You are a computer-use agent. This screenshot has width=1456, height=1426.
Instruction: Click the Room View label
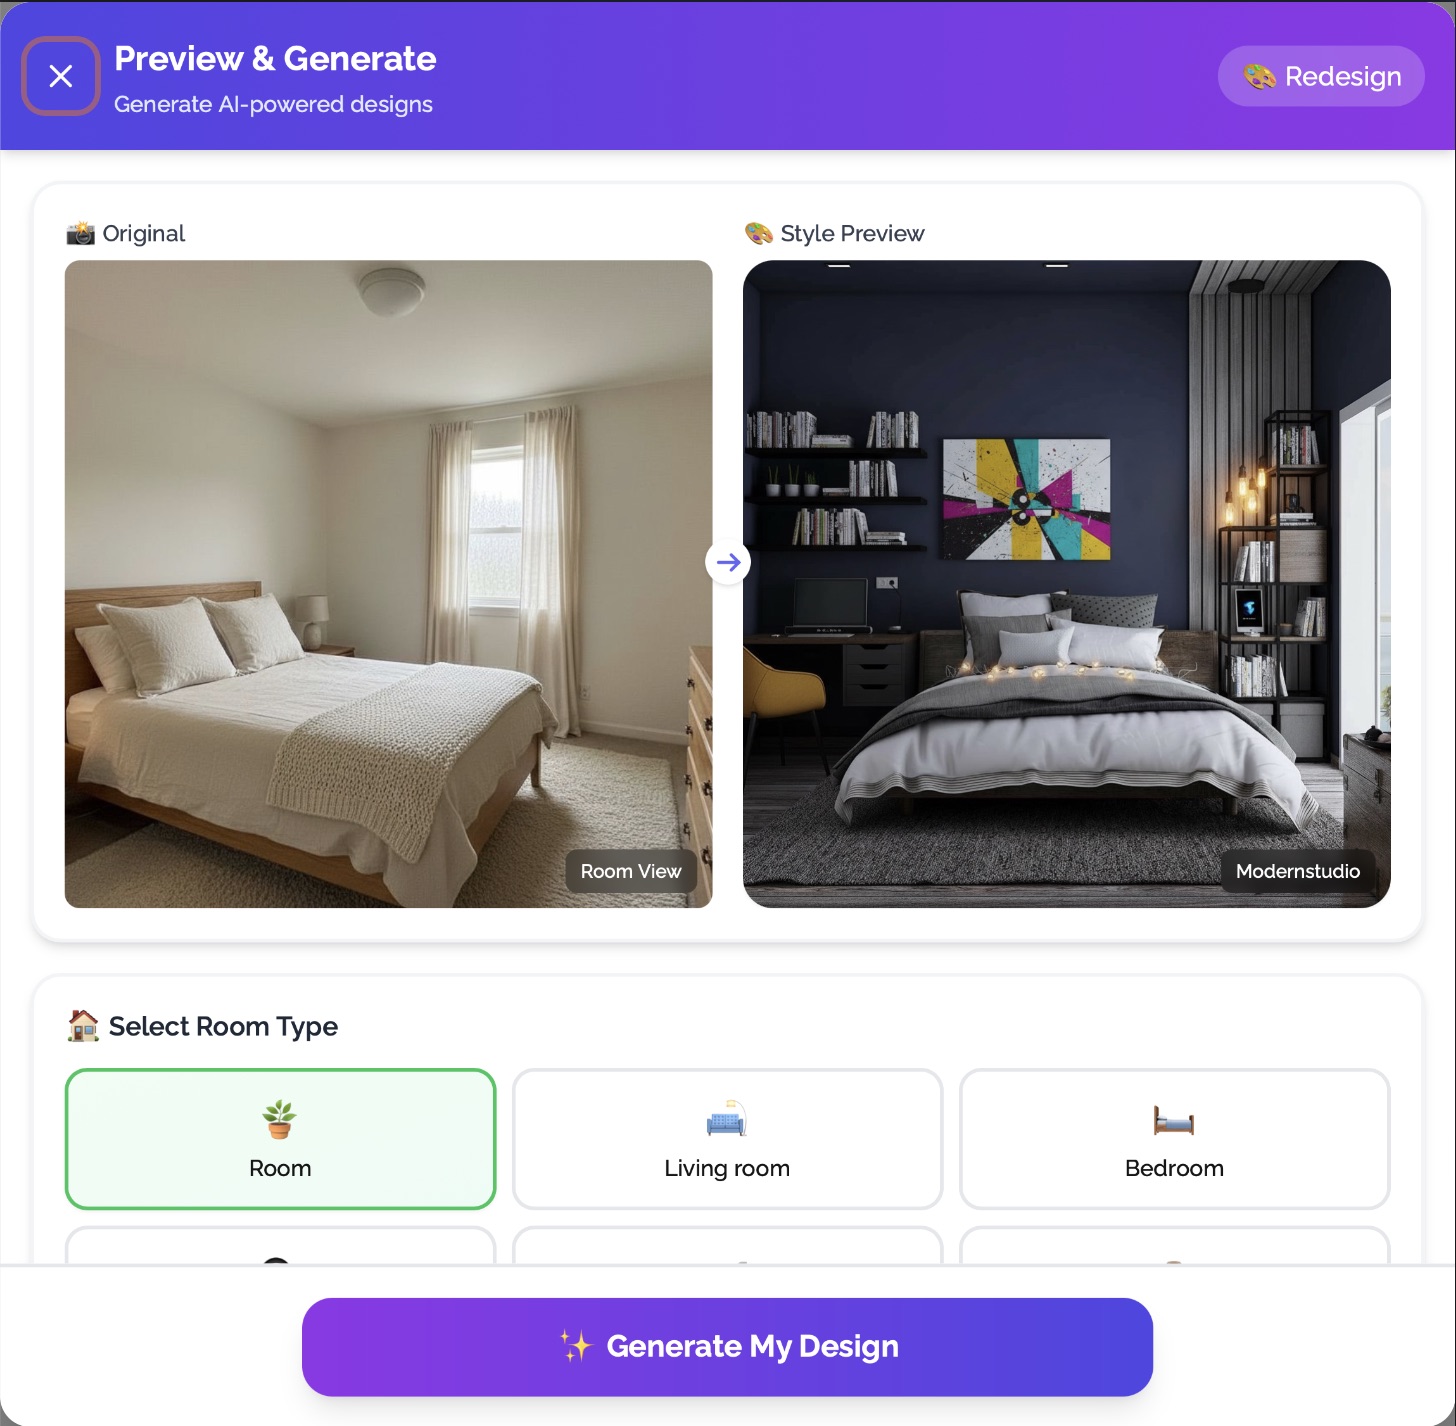[631, 871]
